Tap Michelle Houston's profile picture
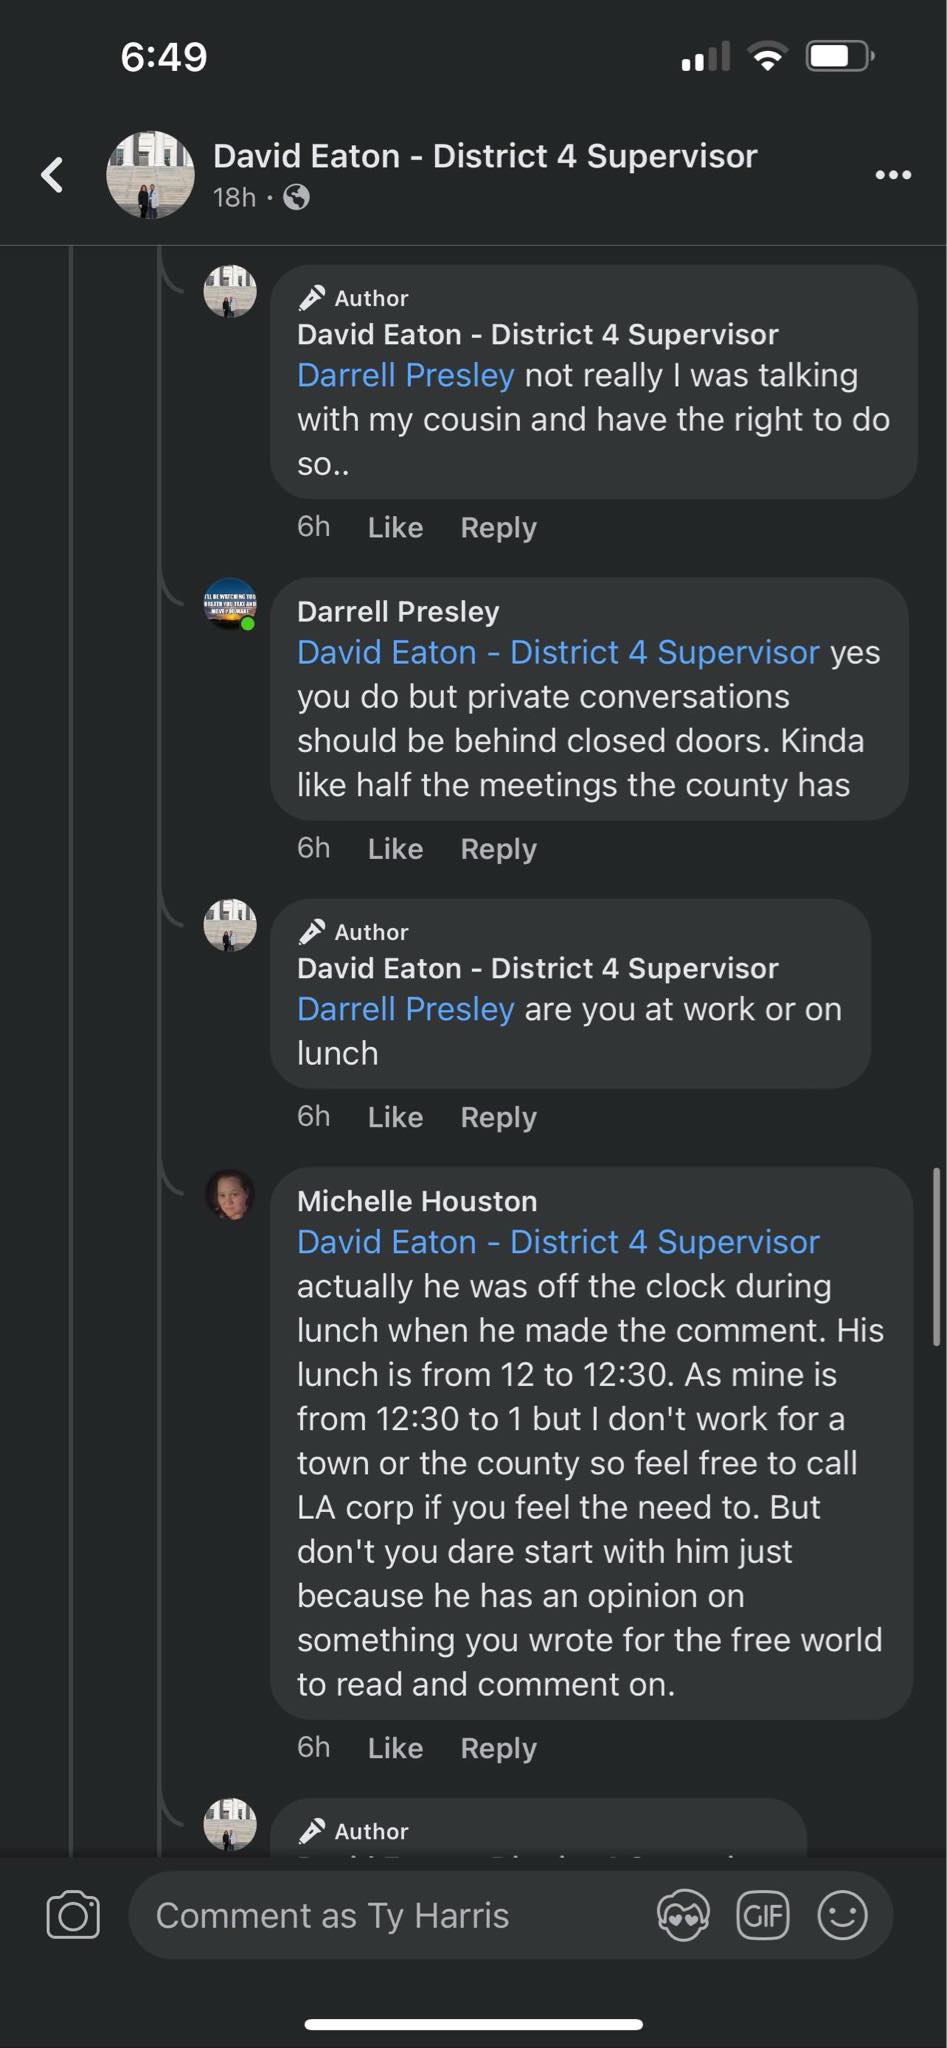The width and height of the screenshot is (947, 2048). [x=230, y=1194]
